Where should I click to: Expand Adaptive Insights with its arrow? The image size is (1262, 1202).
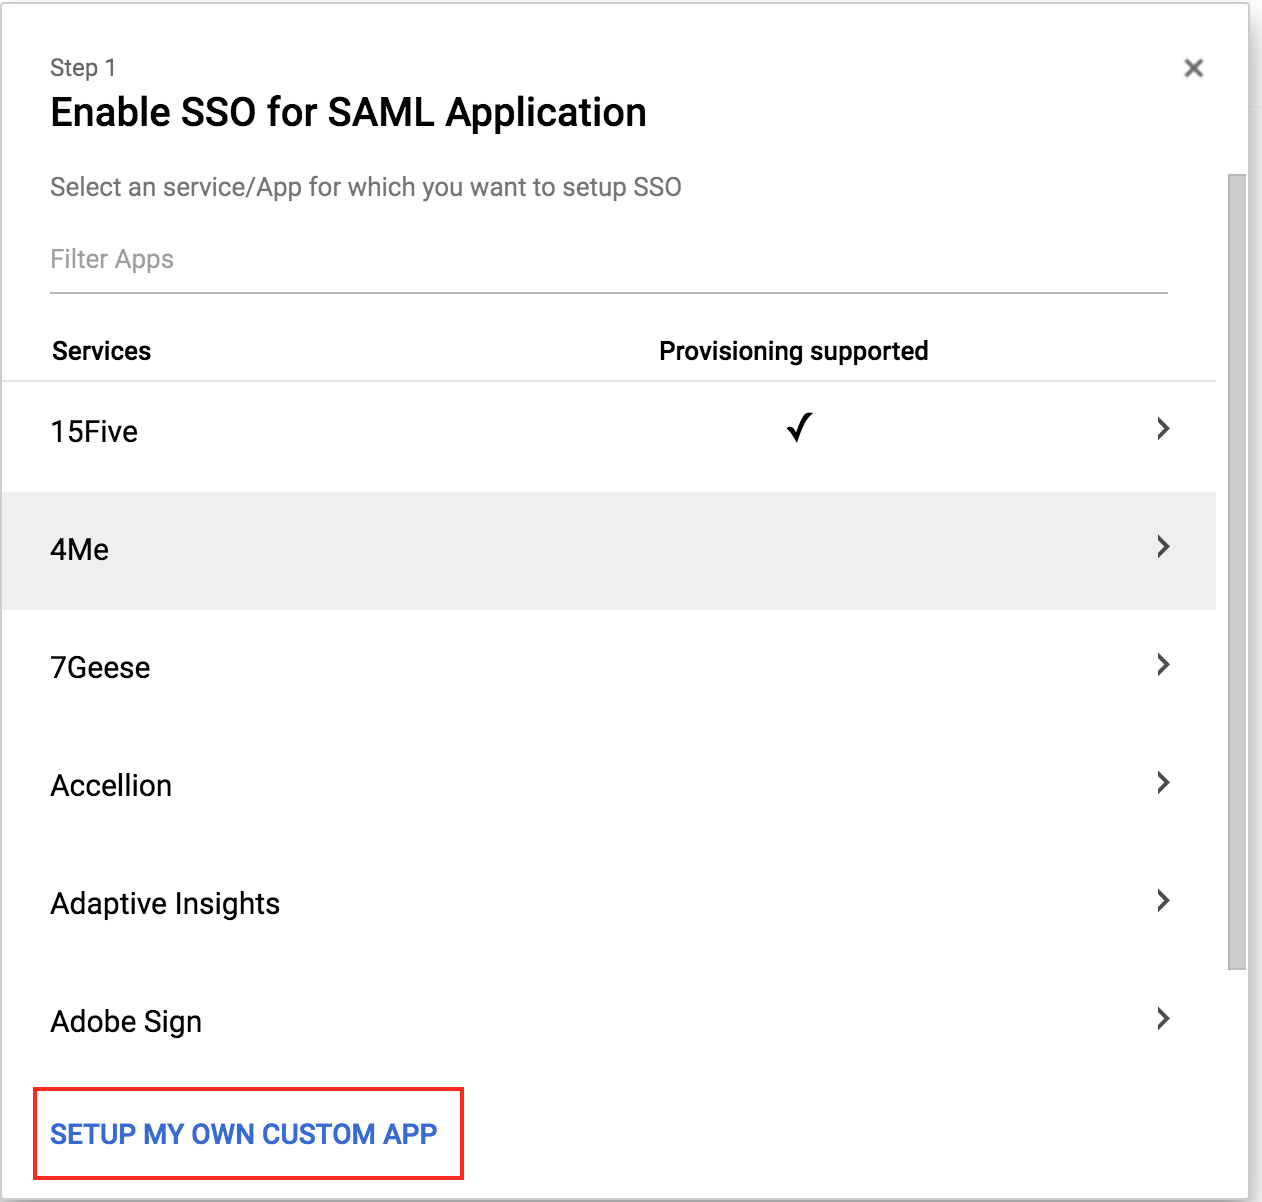click(1162, 901)
